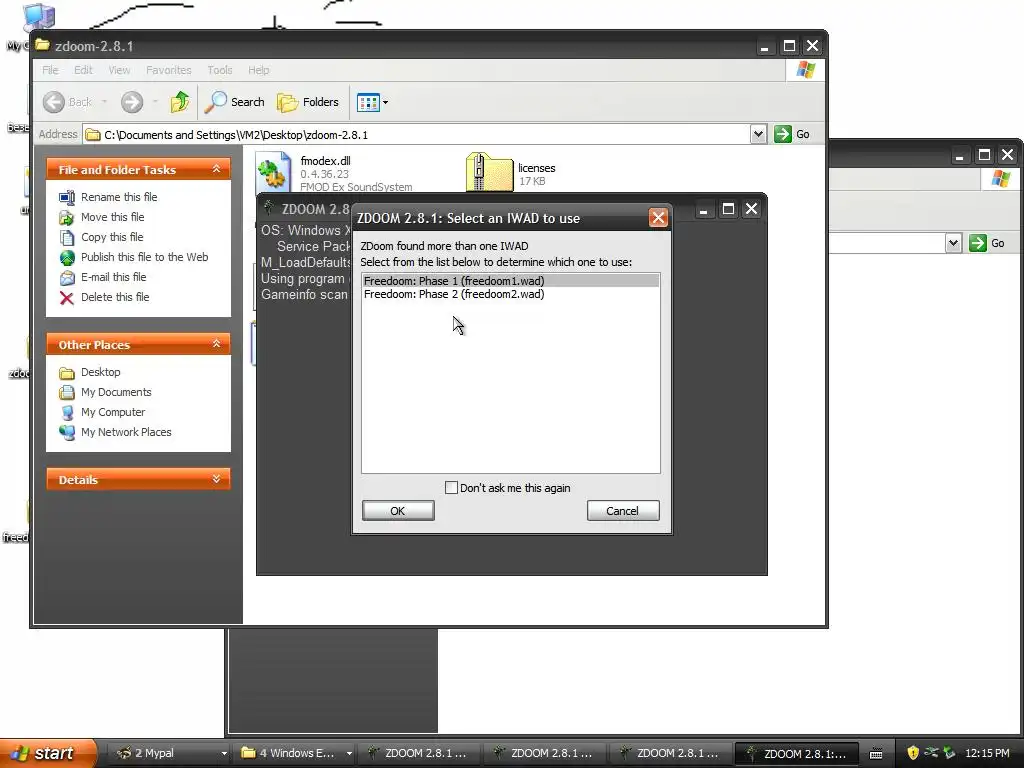Open Back history dropdown arrow
This screenshot has width=1024, height=768.
click(104, 102)
